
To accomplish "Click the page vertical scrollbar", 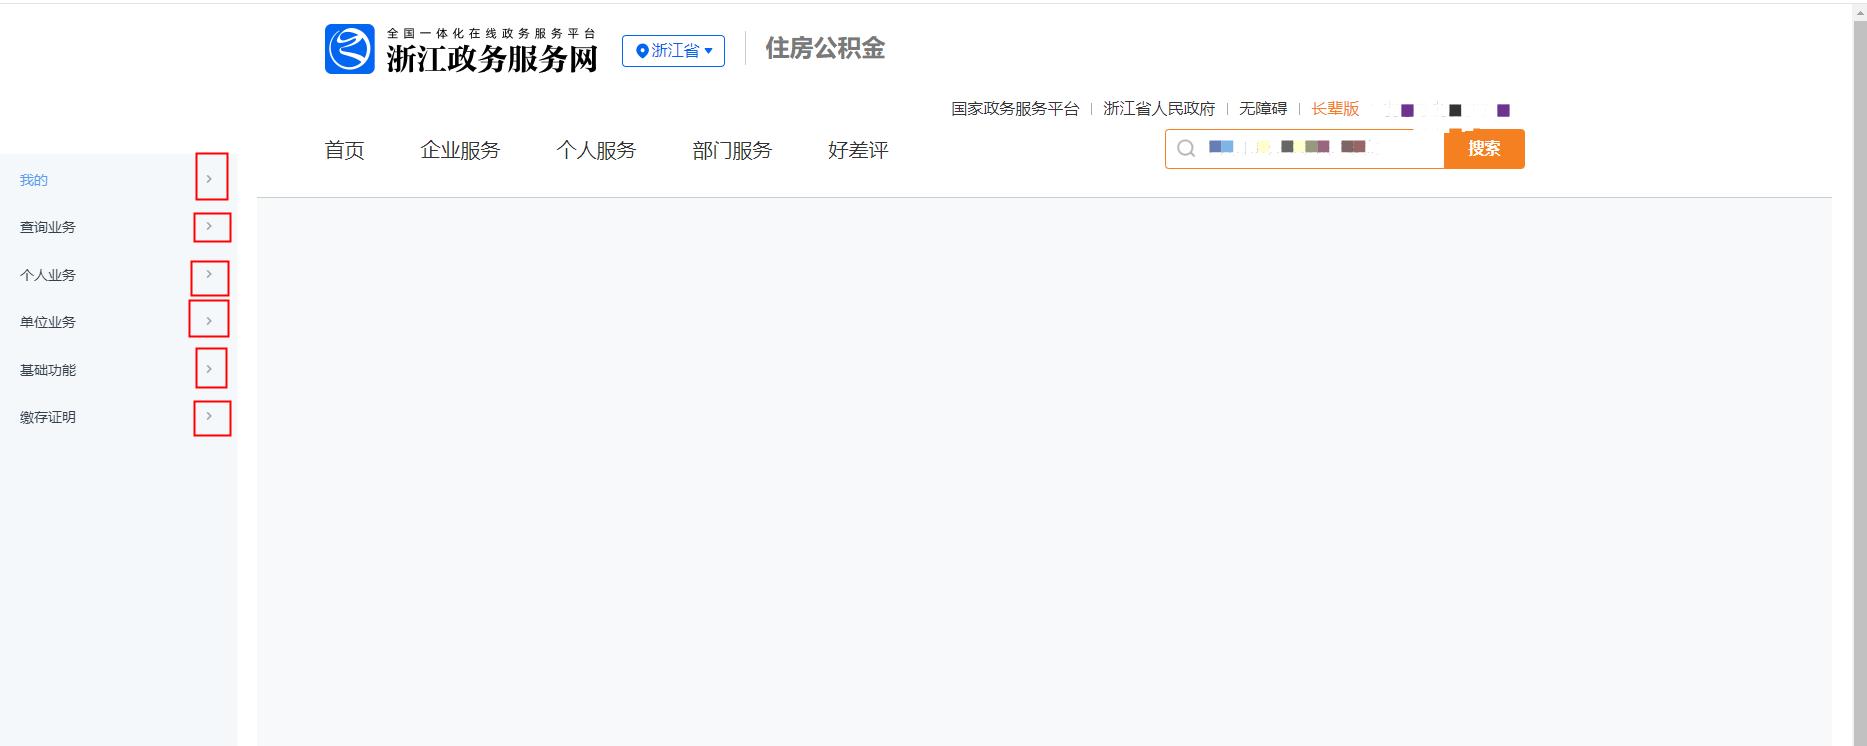I will point(1859,375).
